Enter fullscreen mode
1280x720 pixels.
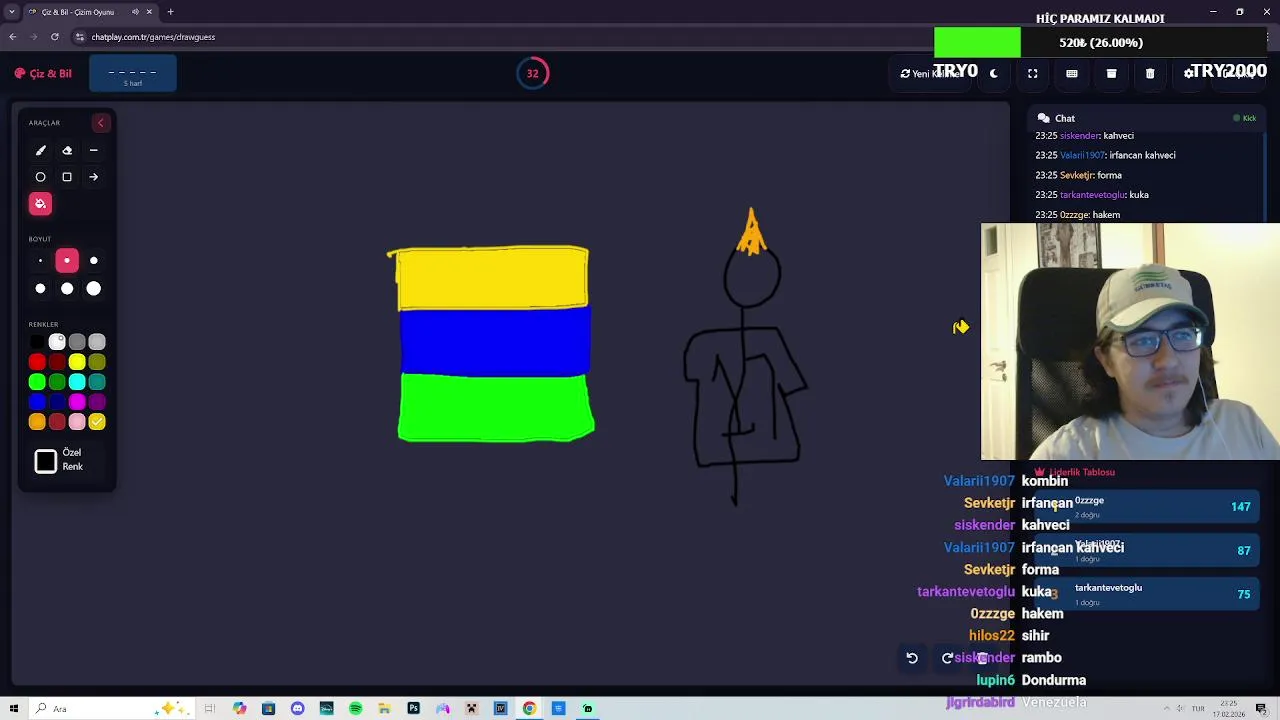point(1032,73)
